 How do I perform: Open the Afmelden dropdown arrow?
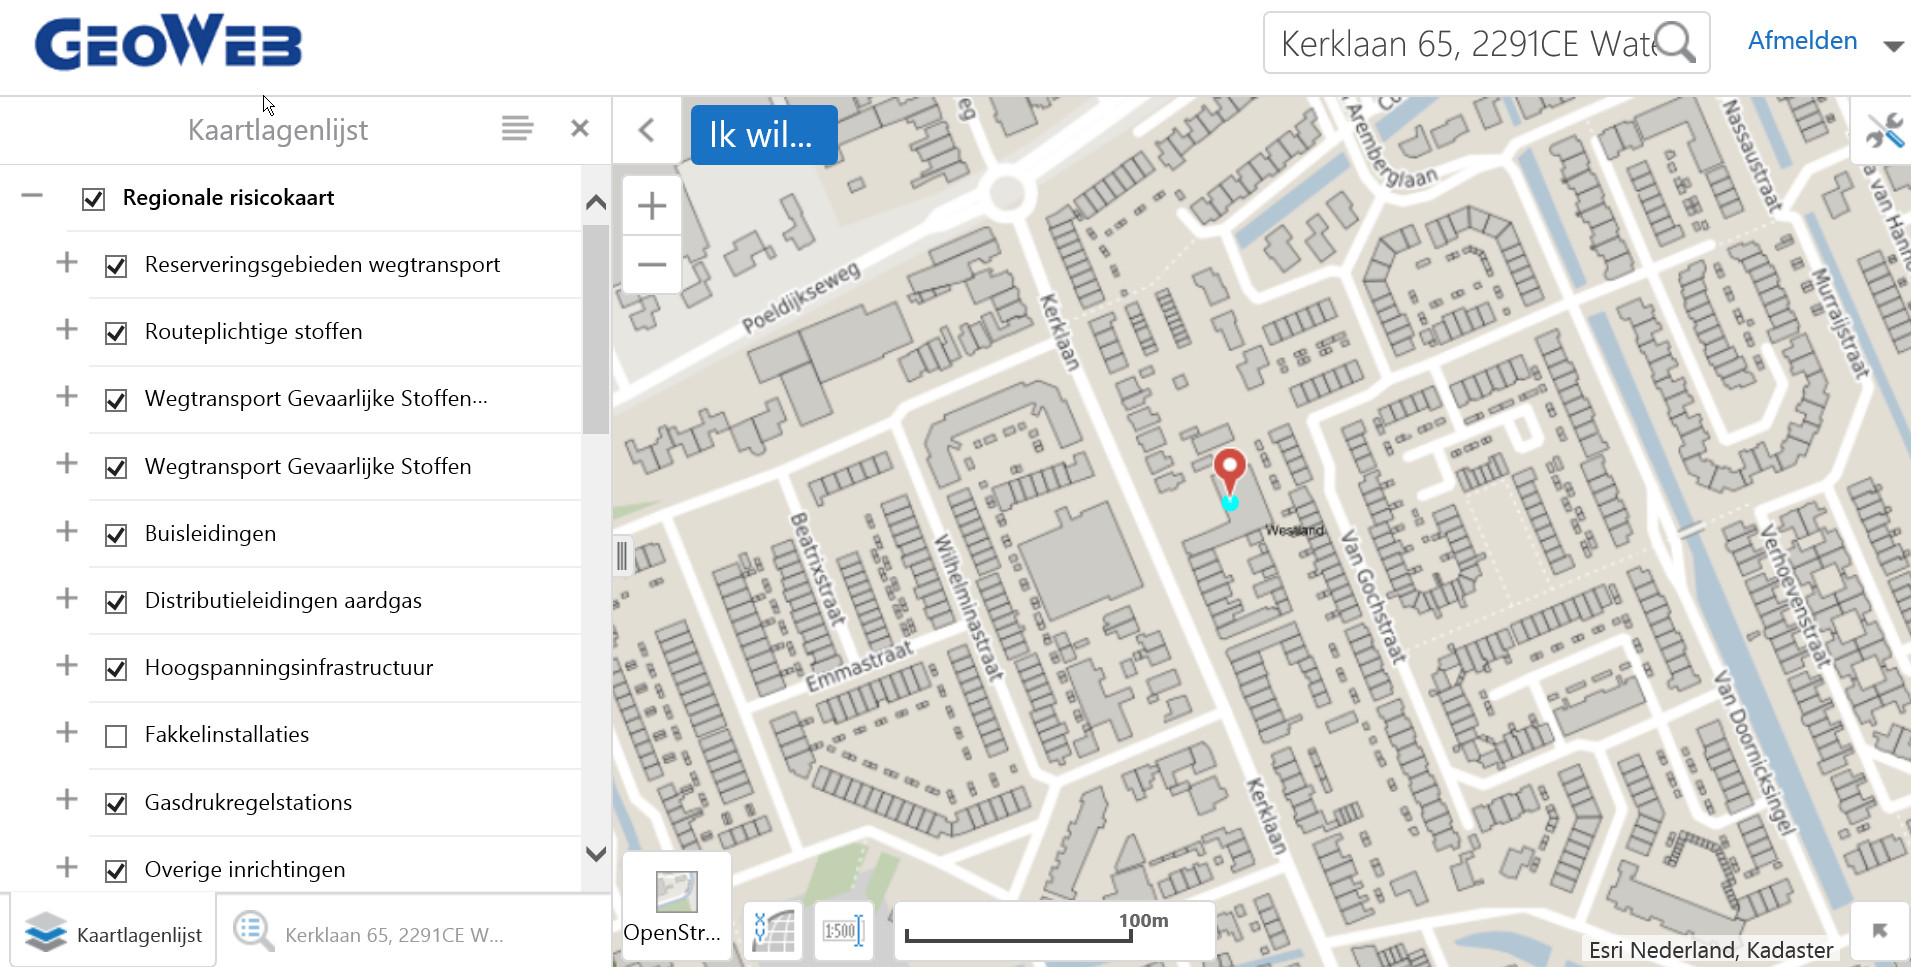[1892, 45]
